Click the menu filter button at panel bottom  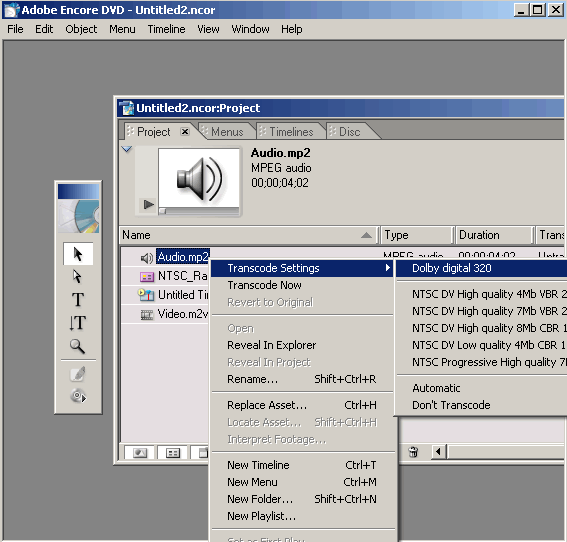tap(172, 453)
